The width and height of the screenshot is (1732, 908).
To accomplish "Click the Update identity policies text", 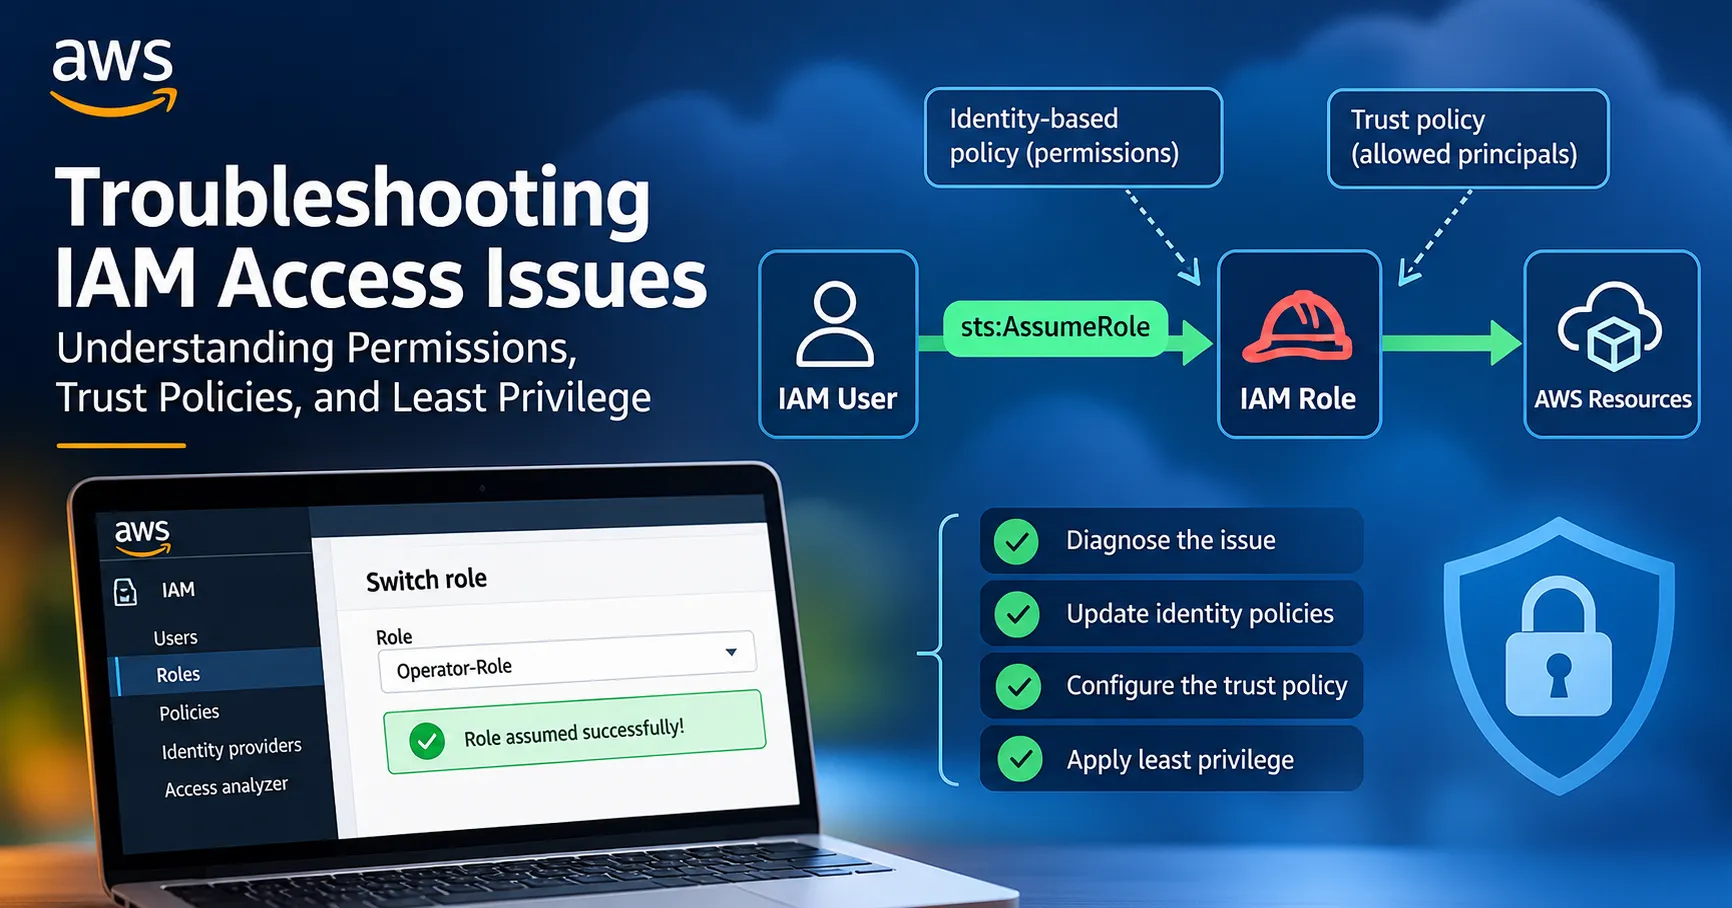I will pyautogui.click(x=1200, y=614).
